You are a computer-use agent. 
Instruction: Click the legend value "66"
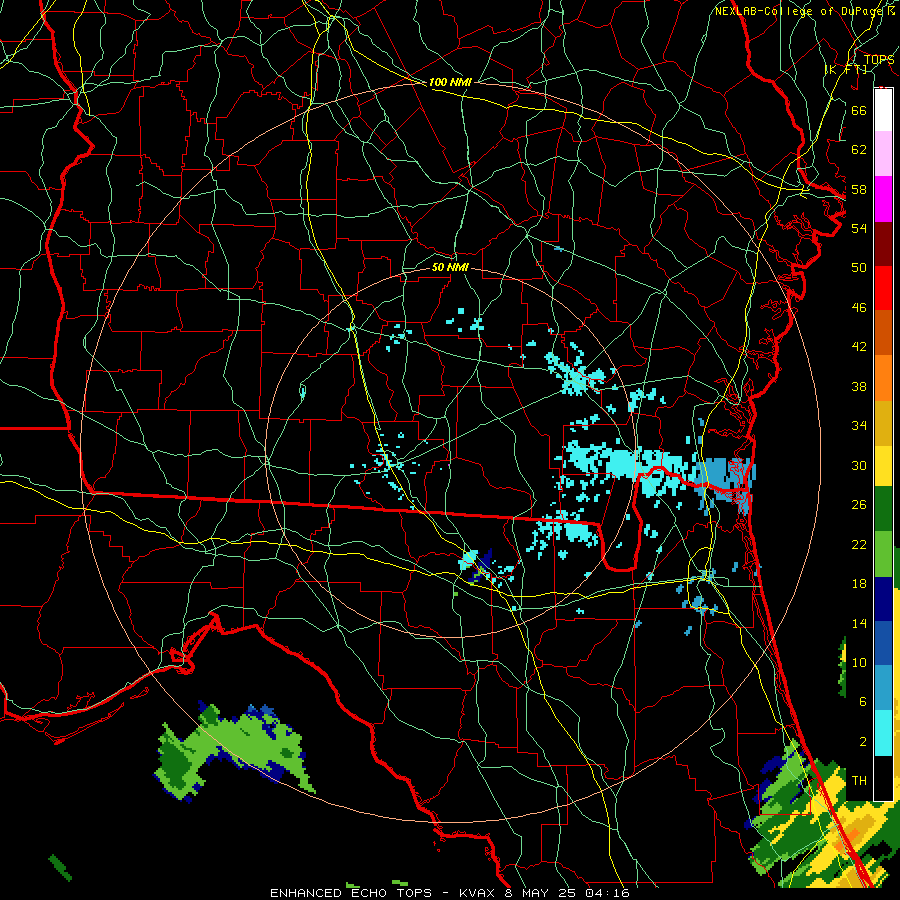tap(859, 110)
